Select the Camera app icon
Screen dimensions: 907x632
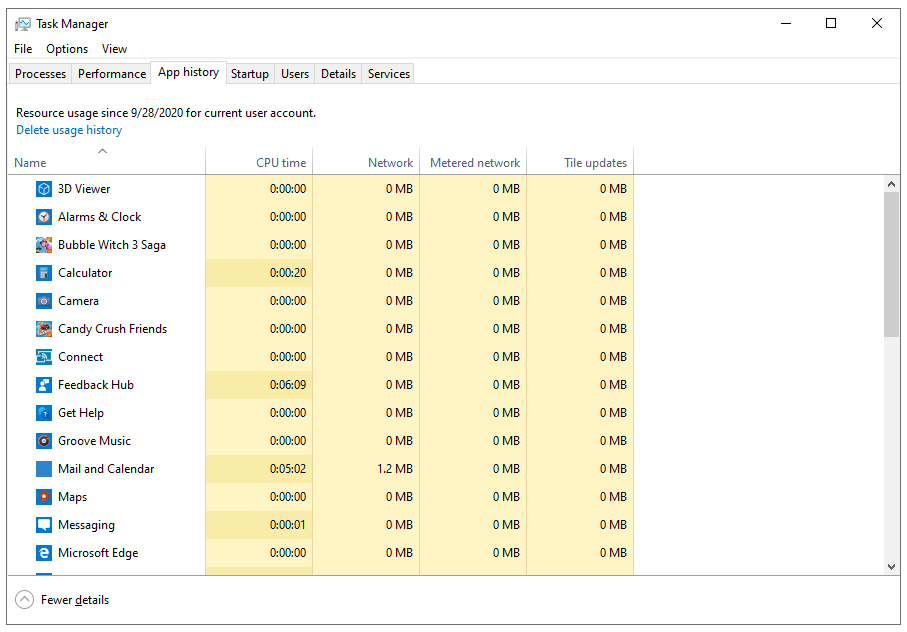point(44,301)
